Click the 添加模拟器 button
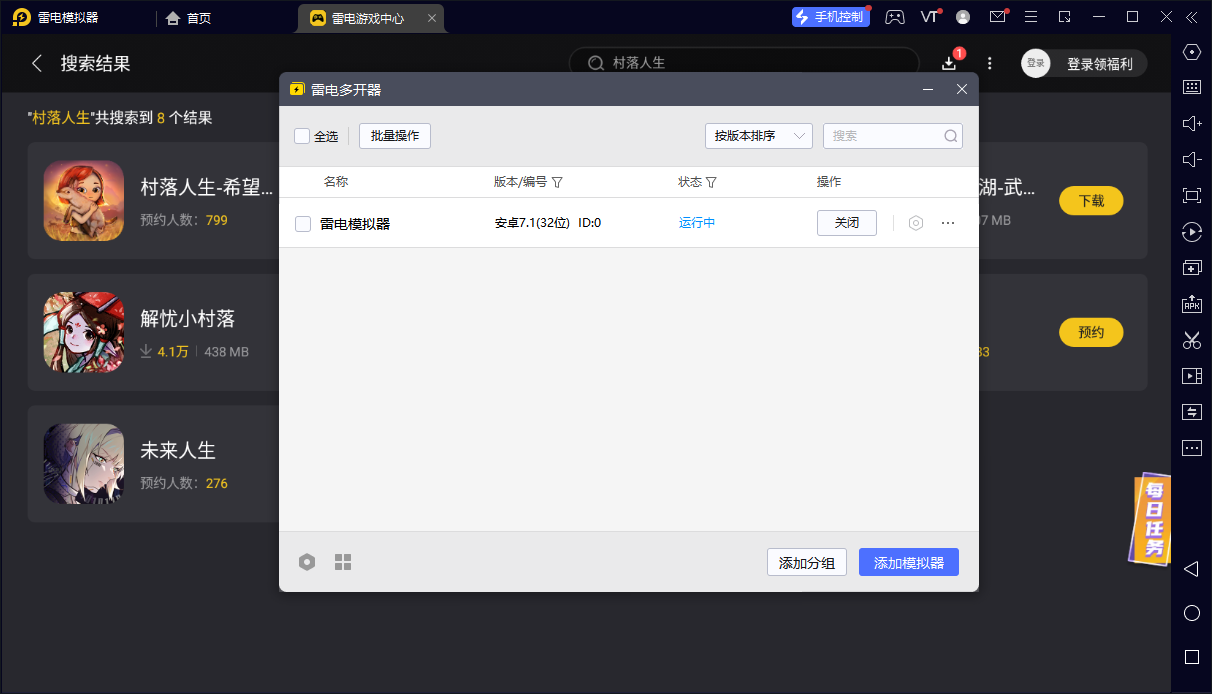The width and height of the screenshot is (1212, 694). pyautogui.click(x=909, y=562)
